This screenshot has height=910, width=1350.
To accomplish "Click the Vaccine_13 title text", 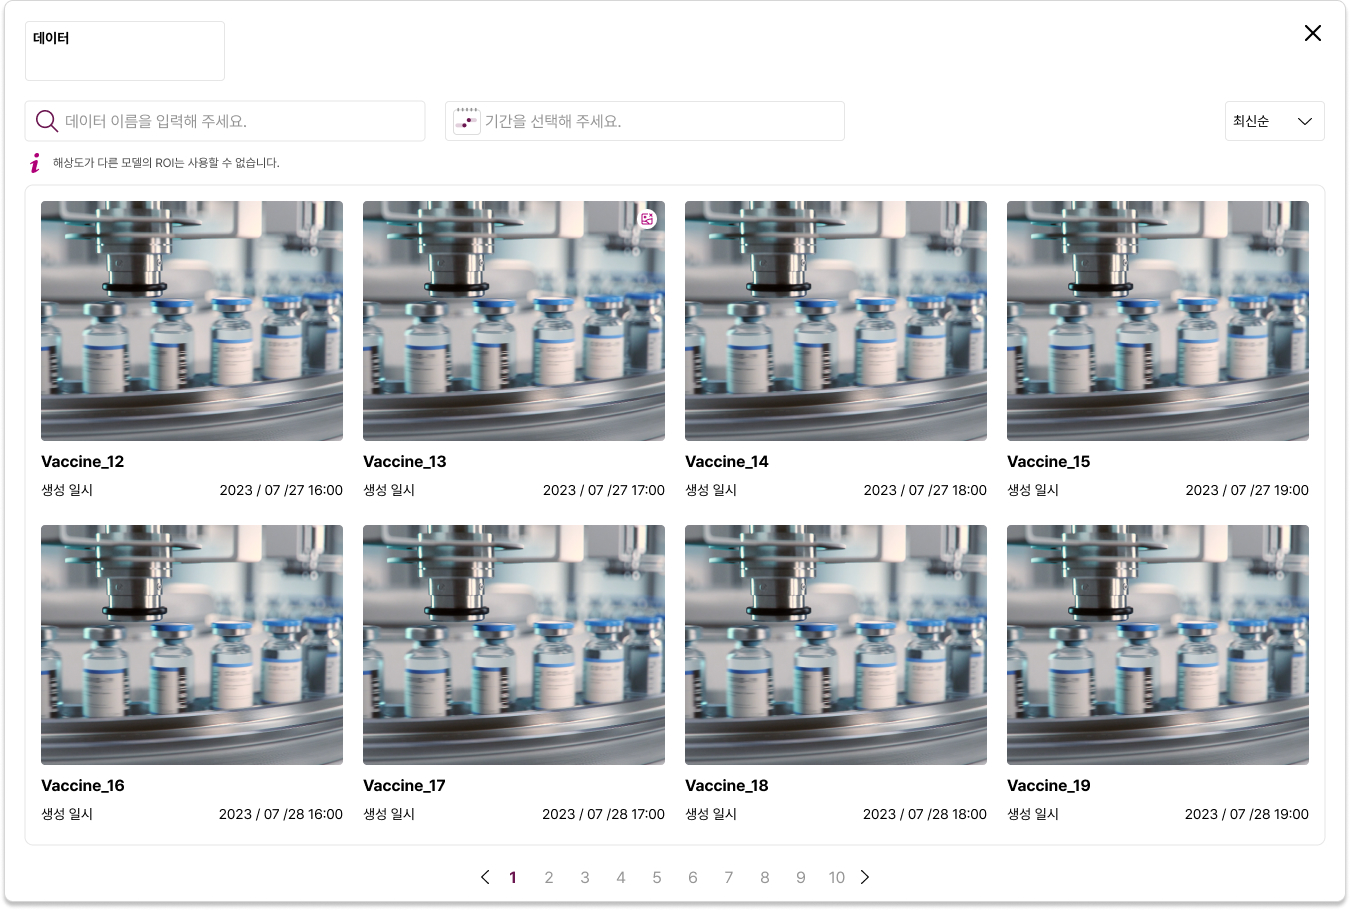I will click(405, 461).
